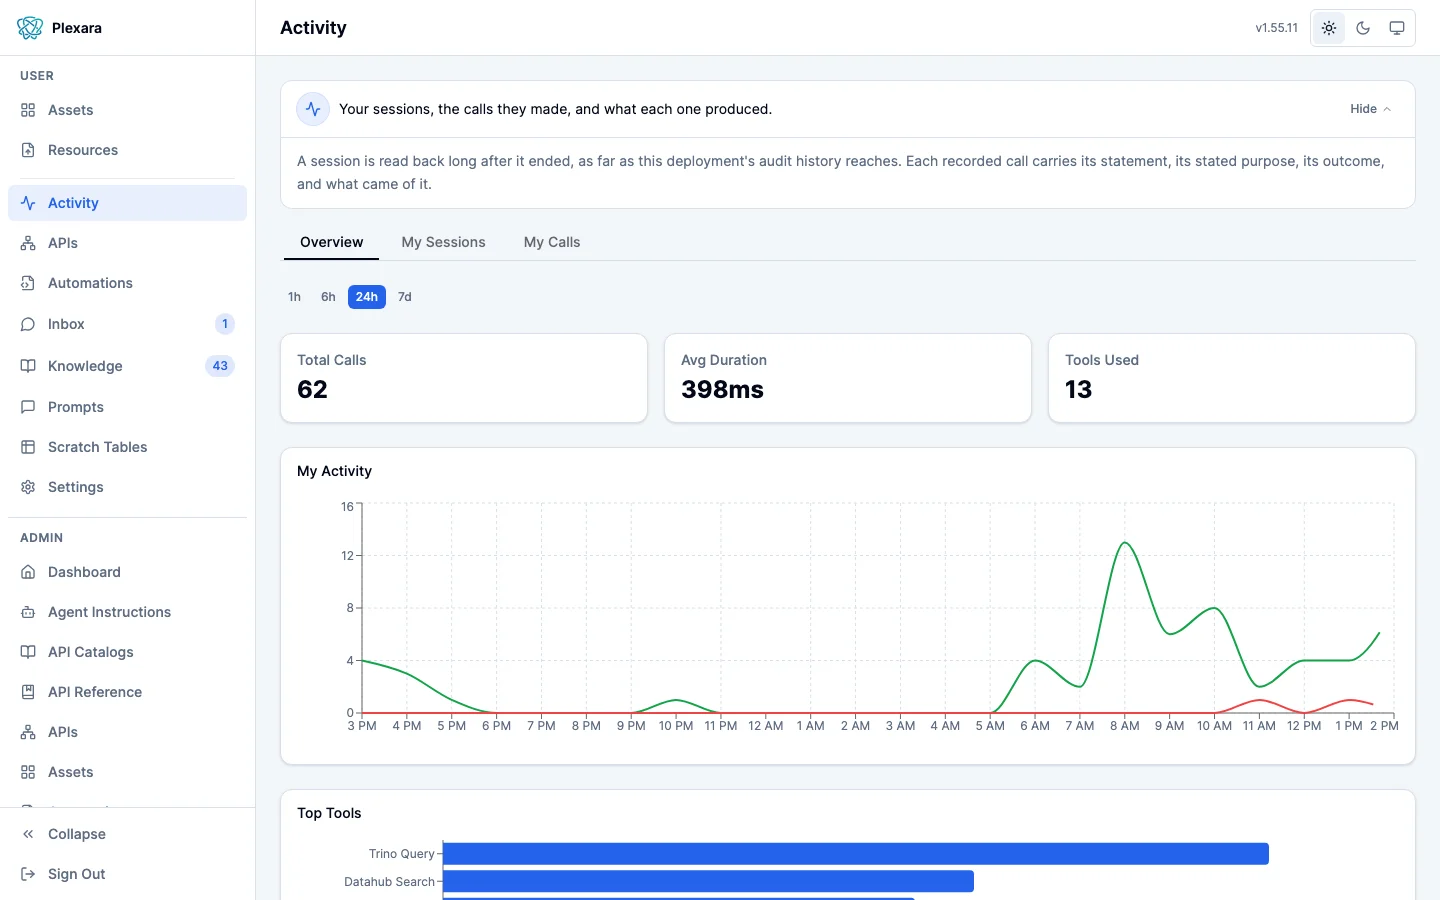The height and width of the screenshot is (900, 1440).
Task: Click the Knowledge badge showing 43
Action: (x=220, y=366)
